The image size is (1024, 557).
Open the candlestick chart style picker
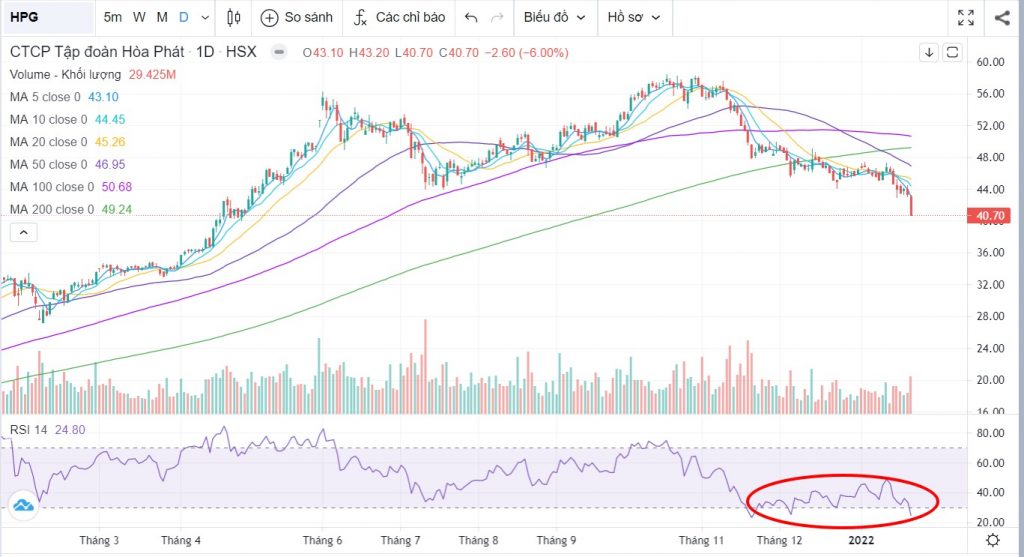pyautogui.click(x=235, y=17)
